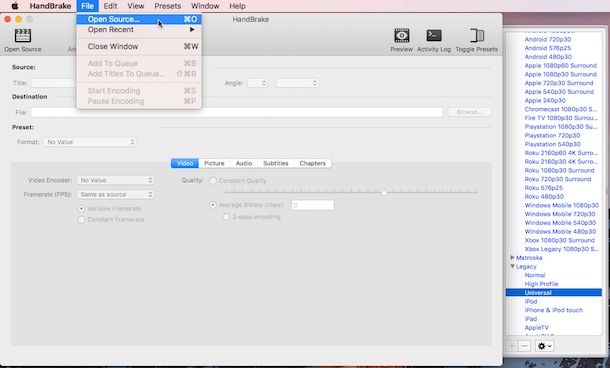Select Average Bitrate radio button
610x368 pixels.
coord(213,205)
